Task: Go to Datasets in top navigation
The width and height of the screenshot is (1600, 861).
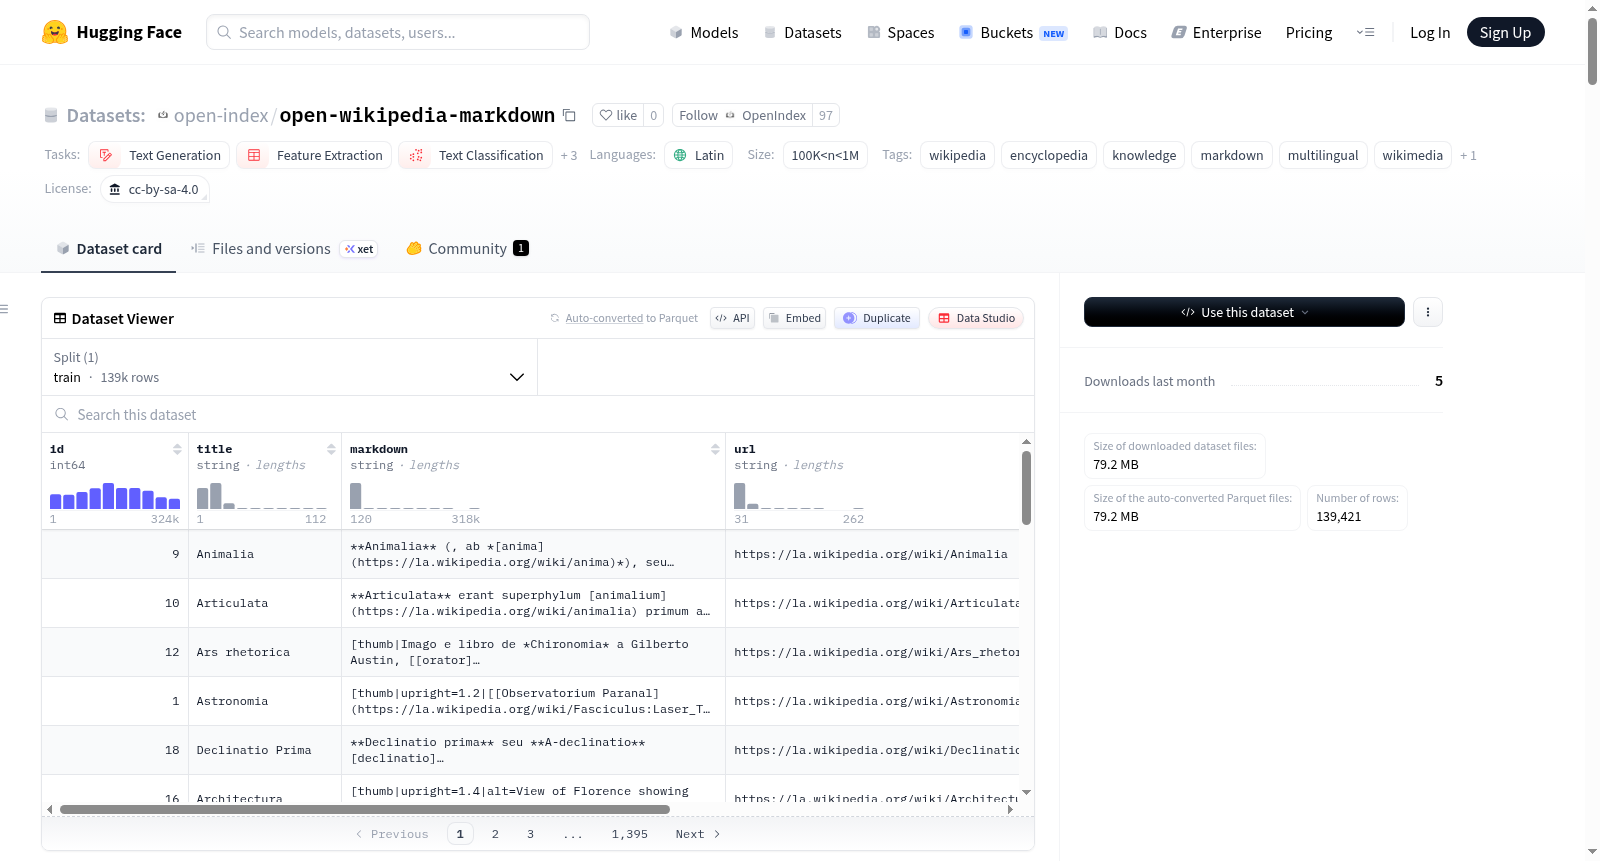Action: point(802,32)
